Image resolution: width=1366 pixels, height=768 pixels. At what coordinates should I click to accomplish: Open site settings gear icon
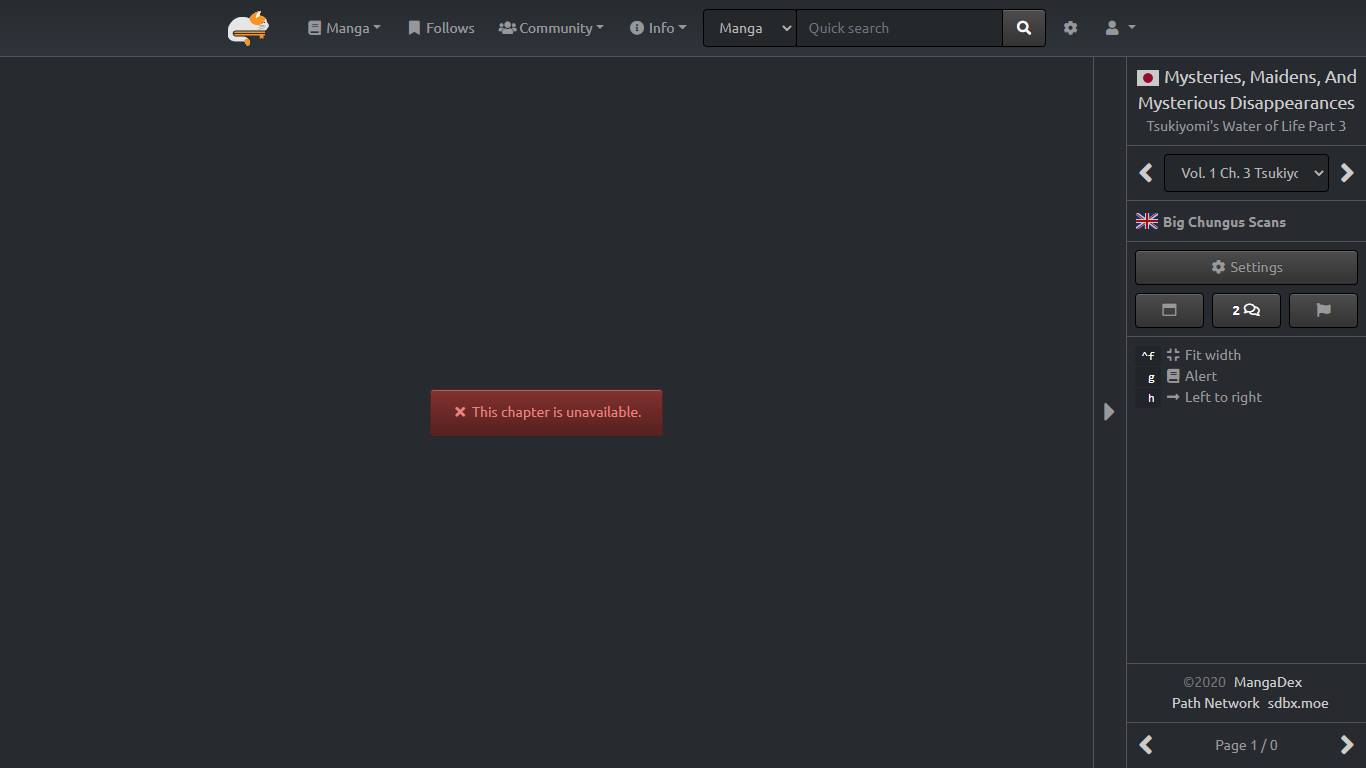click(1070, 28)
